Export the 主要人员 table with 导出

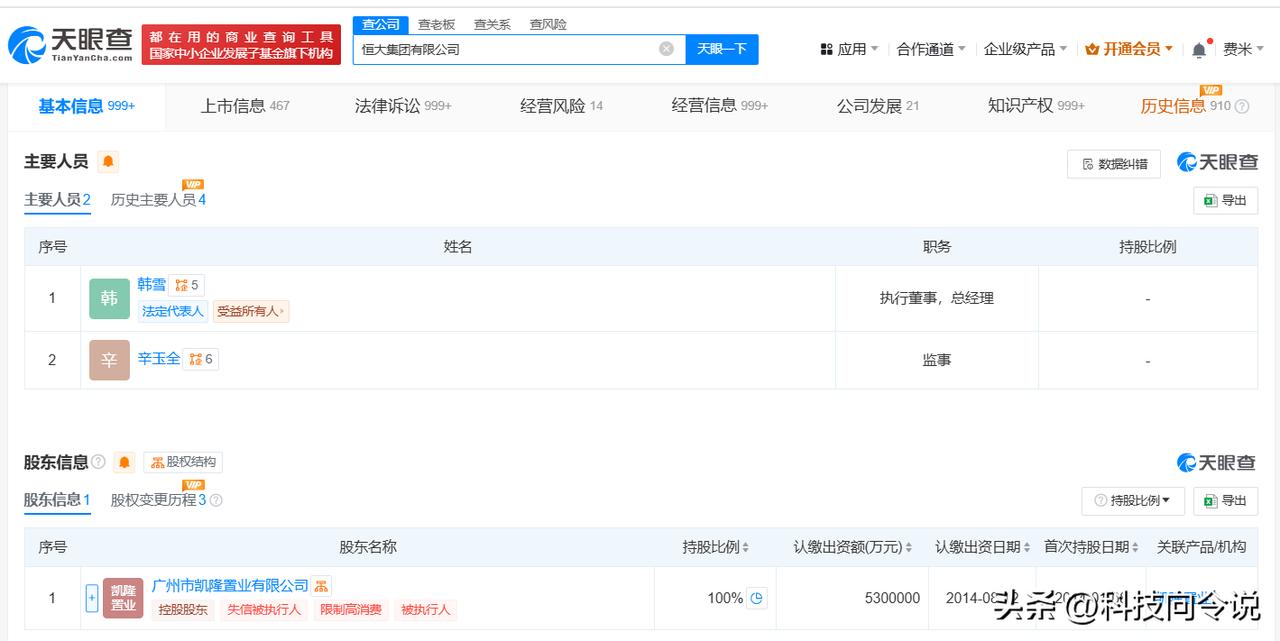point(1226,200)
